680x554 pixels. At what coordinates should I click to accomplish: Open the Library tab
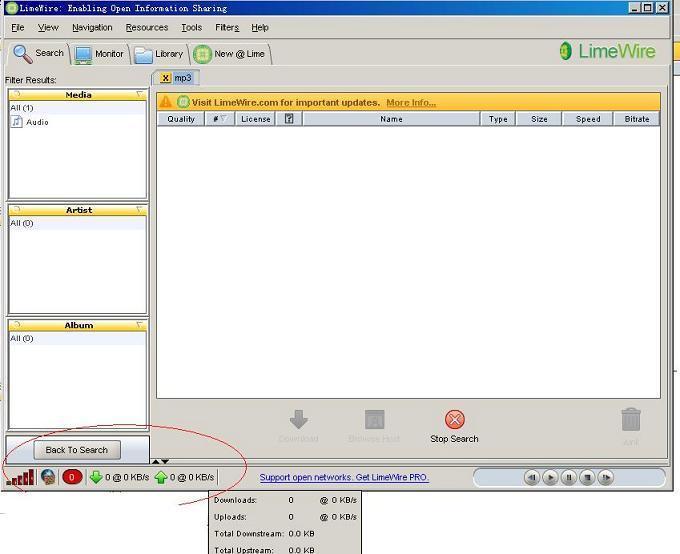(159, 54)
